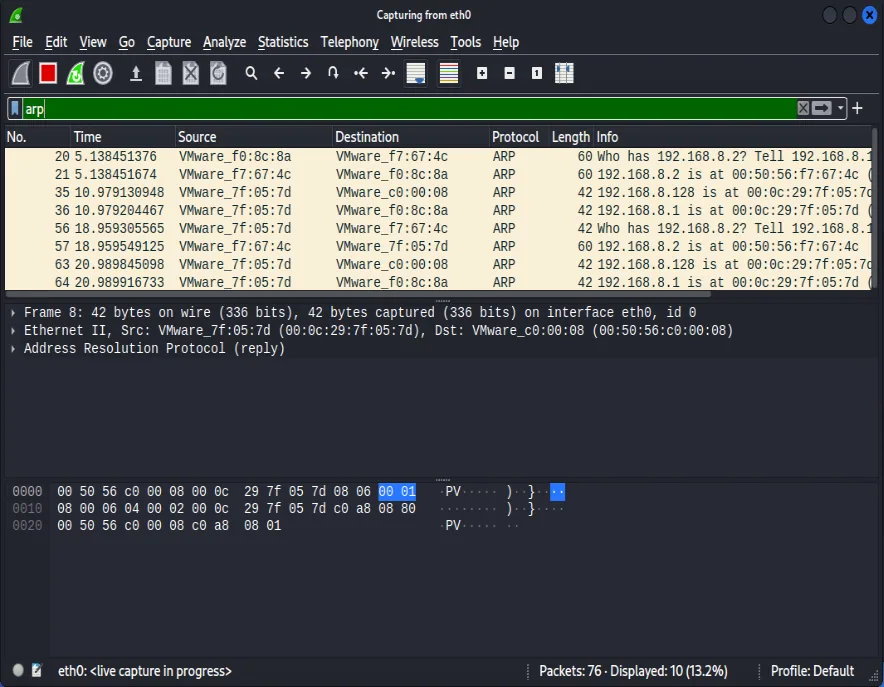Screen dimensions: 884x687
Task: Apply the display filter arrow button
Action: coord(821,108)
